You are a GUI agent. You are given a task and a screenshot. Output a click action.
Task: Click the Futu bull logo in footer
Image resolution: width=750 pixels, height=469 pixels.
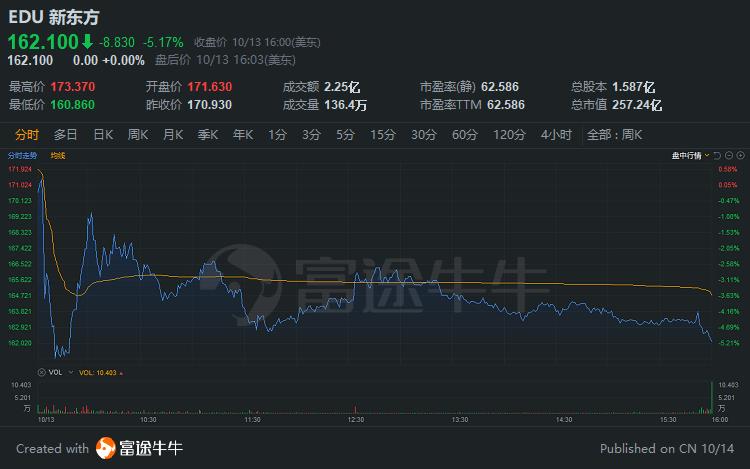pos(106,448)
